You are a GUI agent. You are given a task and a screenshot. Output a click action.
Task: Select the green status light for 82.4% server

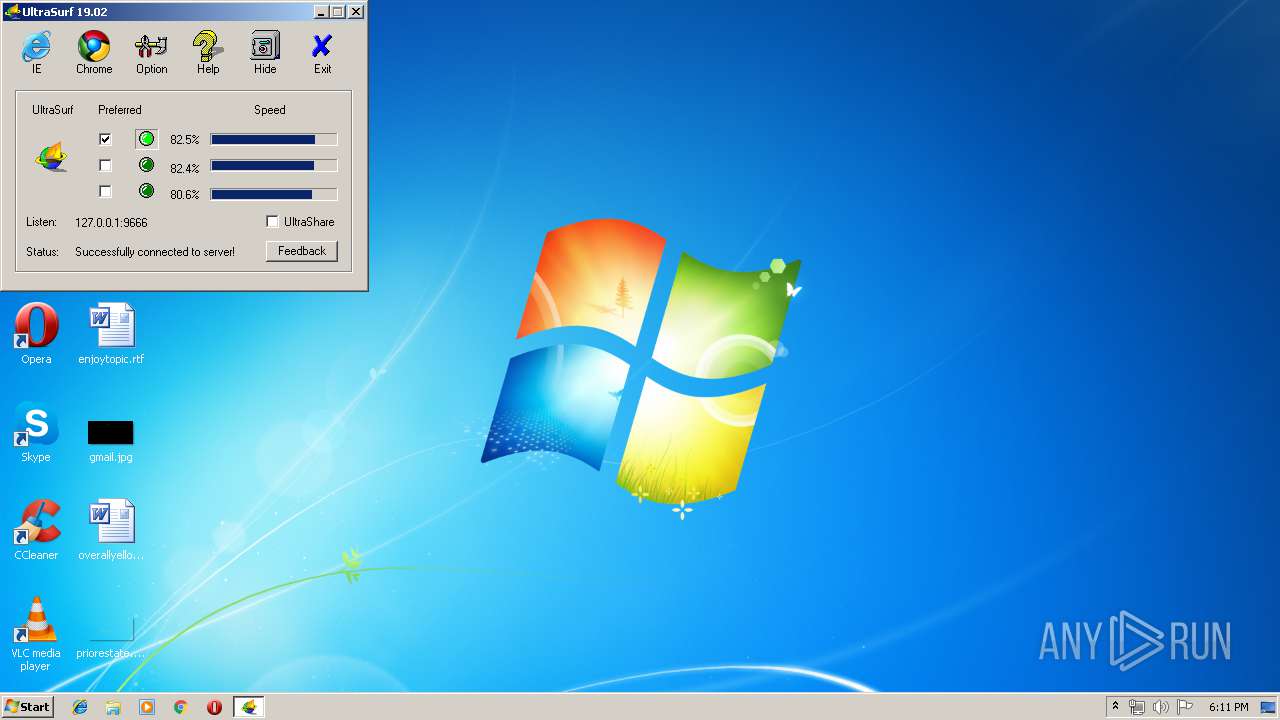(x=146, y=165)
